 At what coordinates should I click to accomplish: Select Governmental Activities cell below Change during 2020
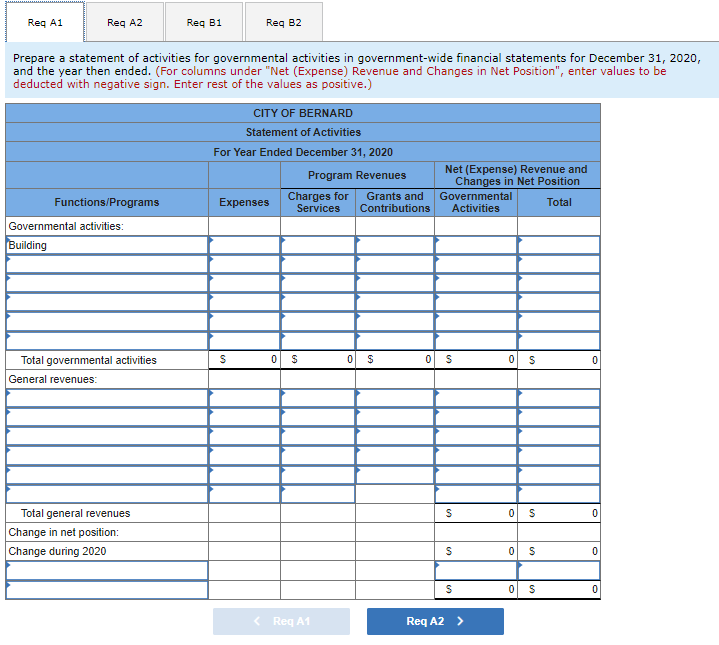tap(476, 571)
